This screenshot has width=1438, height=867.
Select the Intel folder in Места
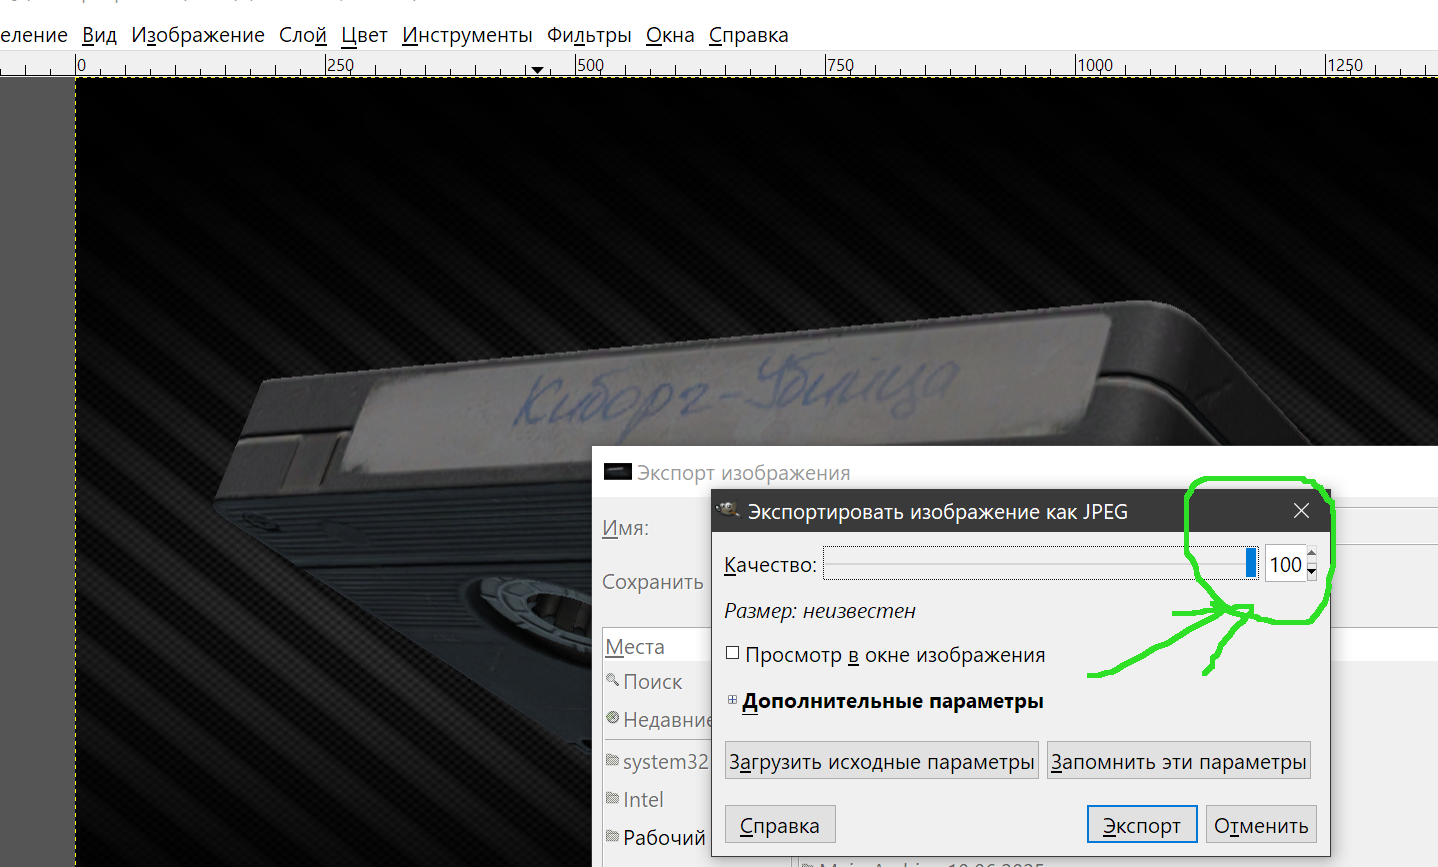point(636,799)
